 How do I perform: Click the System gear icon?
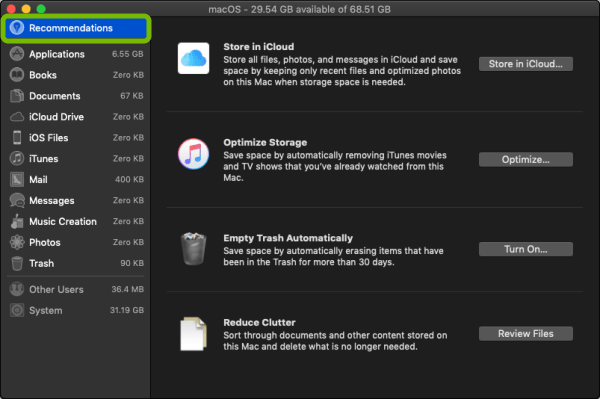pos(17,310)
